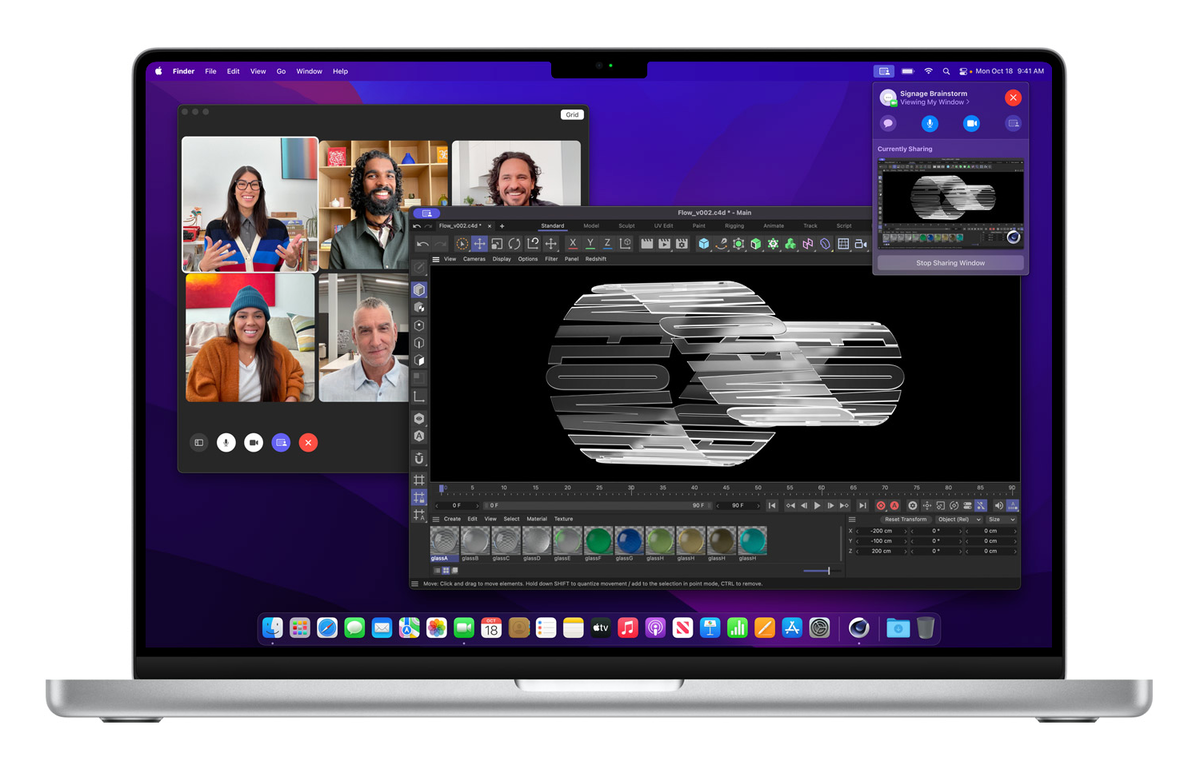Click the screen sharing icon in SharePlay panel
The height and width of the screenshot is (769, 1200).
[x=1013, y=123]
